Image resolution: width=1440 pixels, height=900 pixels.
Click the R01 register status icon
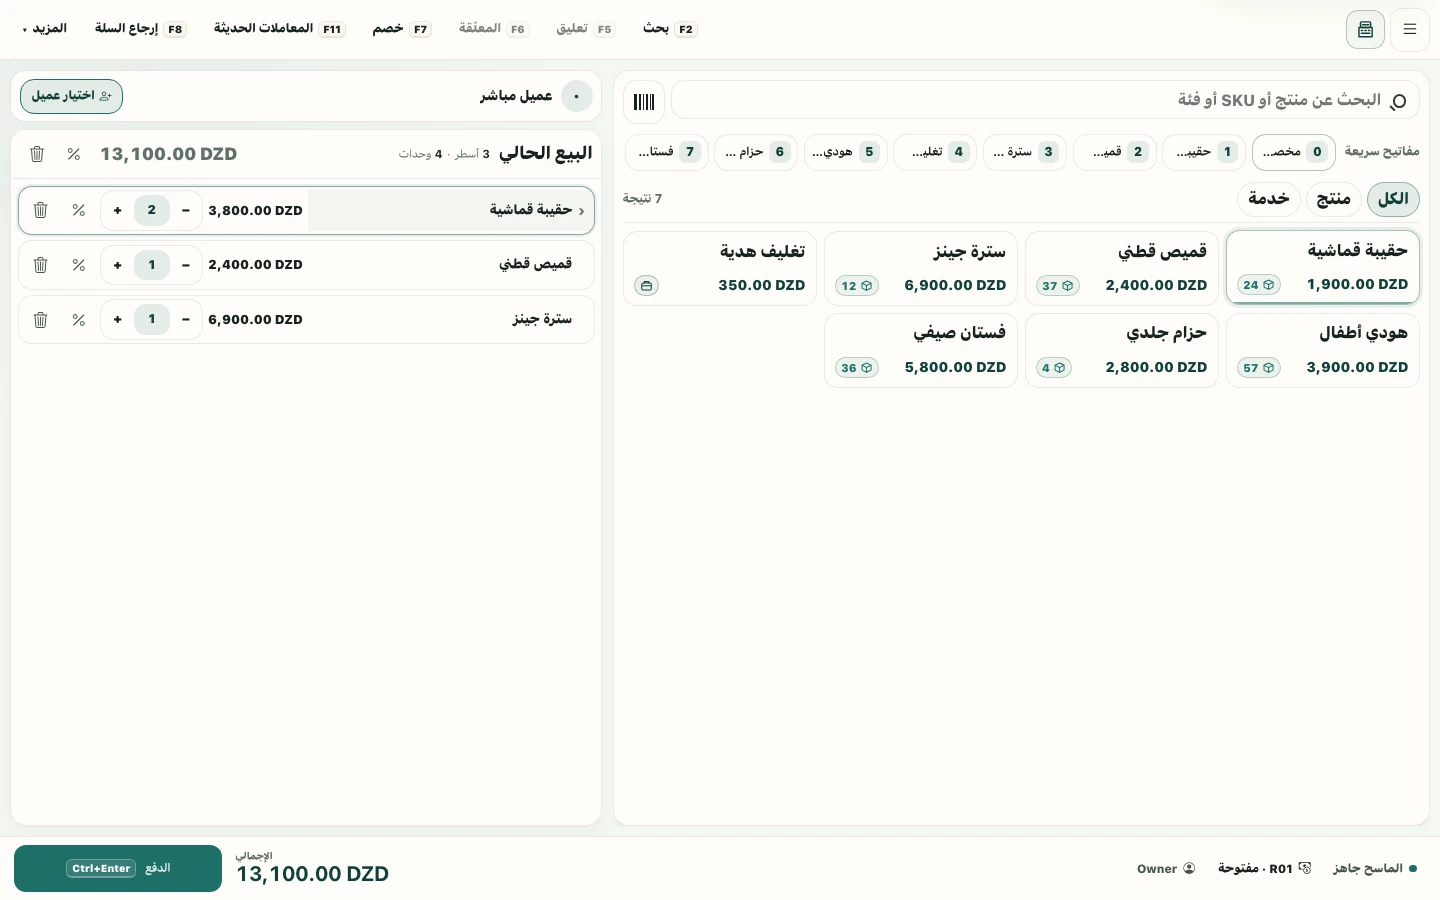coord(1305,868)
